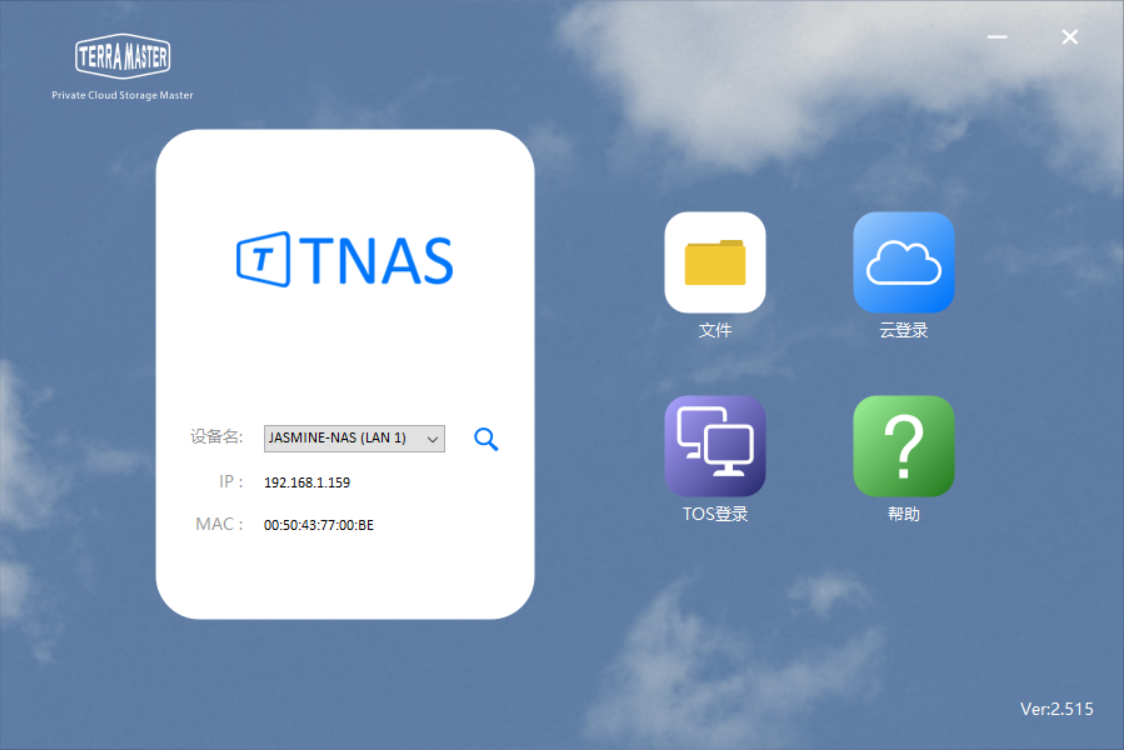
Task: Open the 文件 folder icon
Action: pos(715,262)
